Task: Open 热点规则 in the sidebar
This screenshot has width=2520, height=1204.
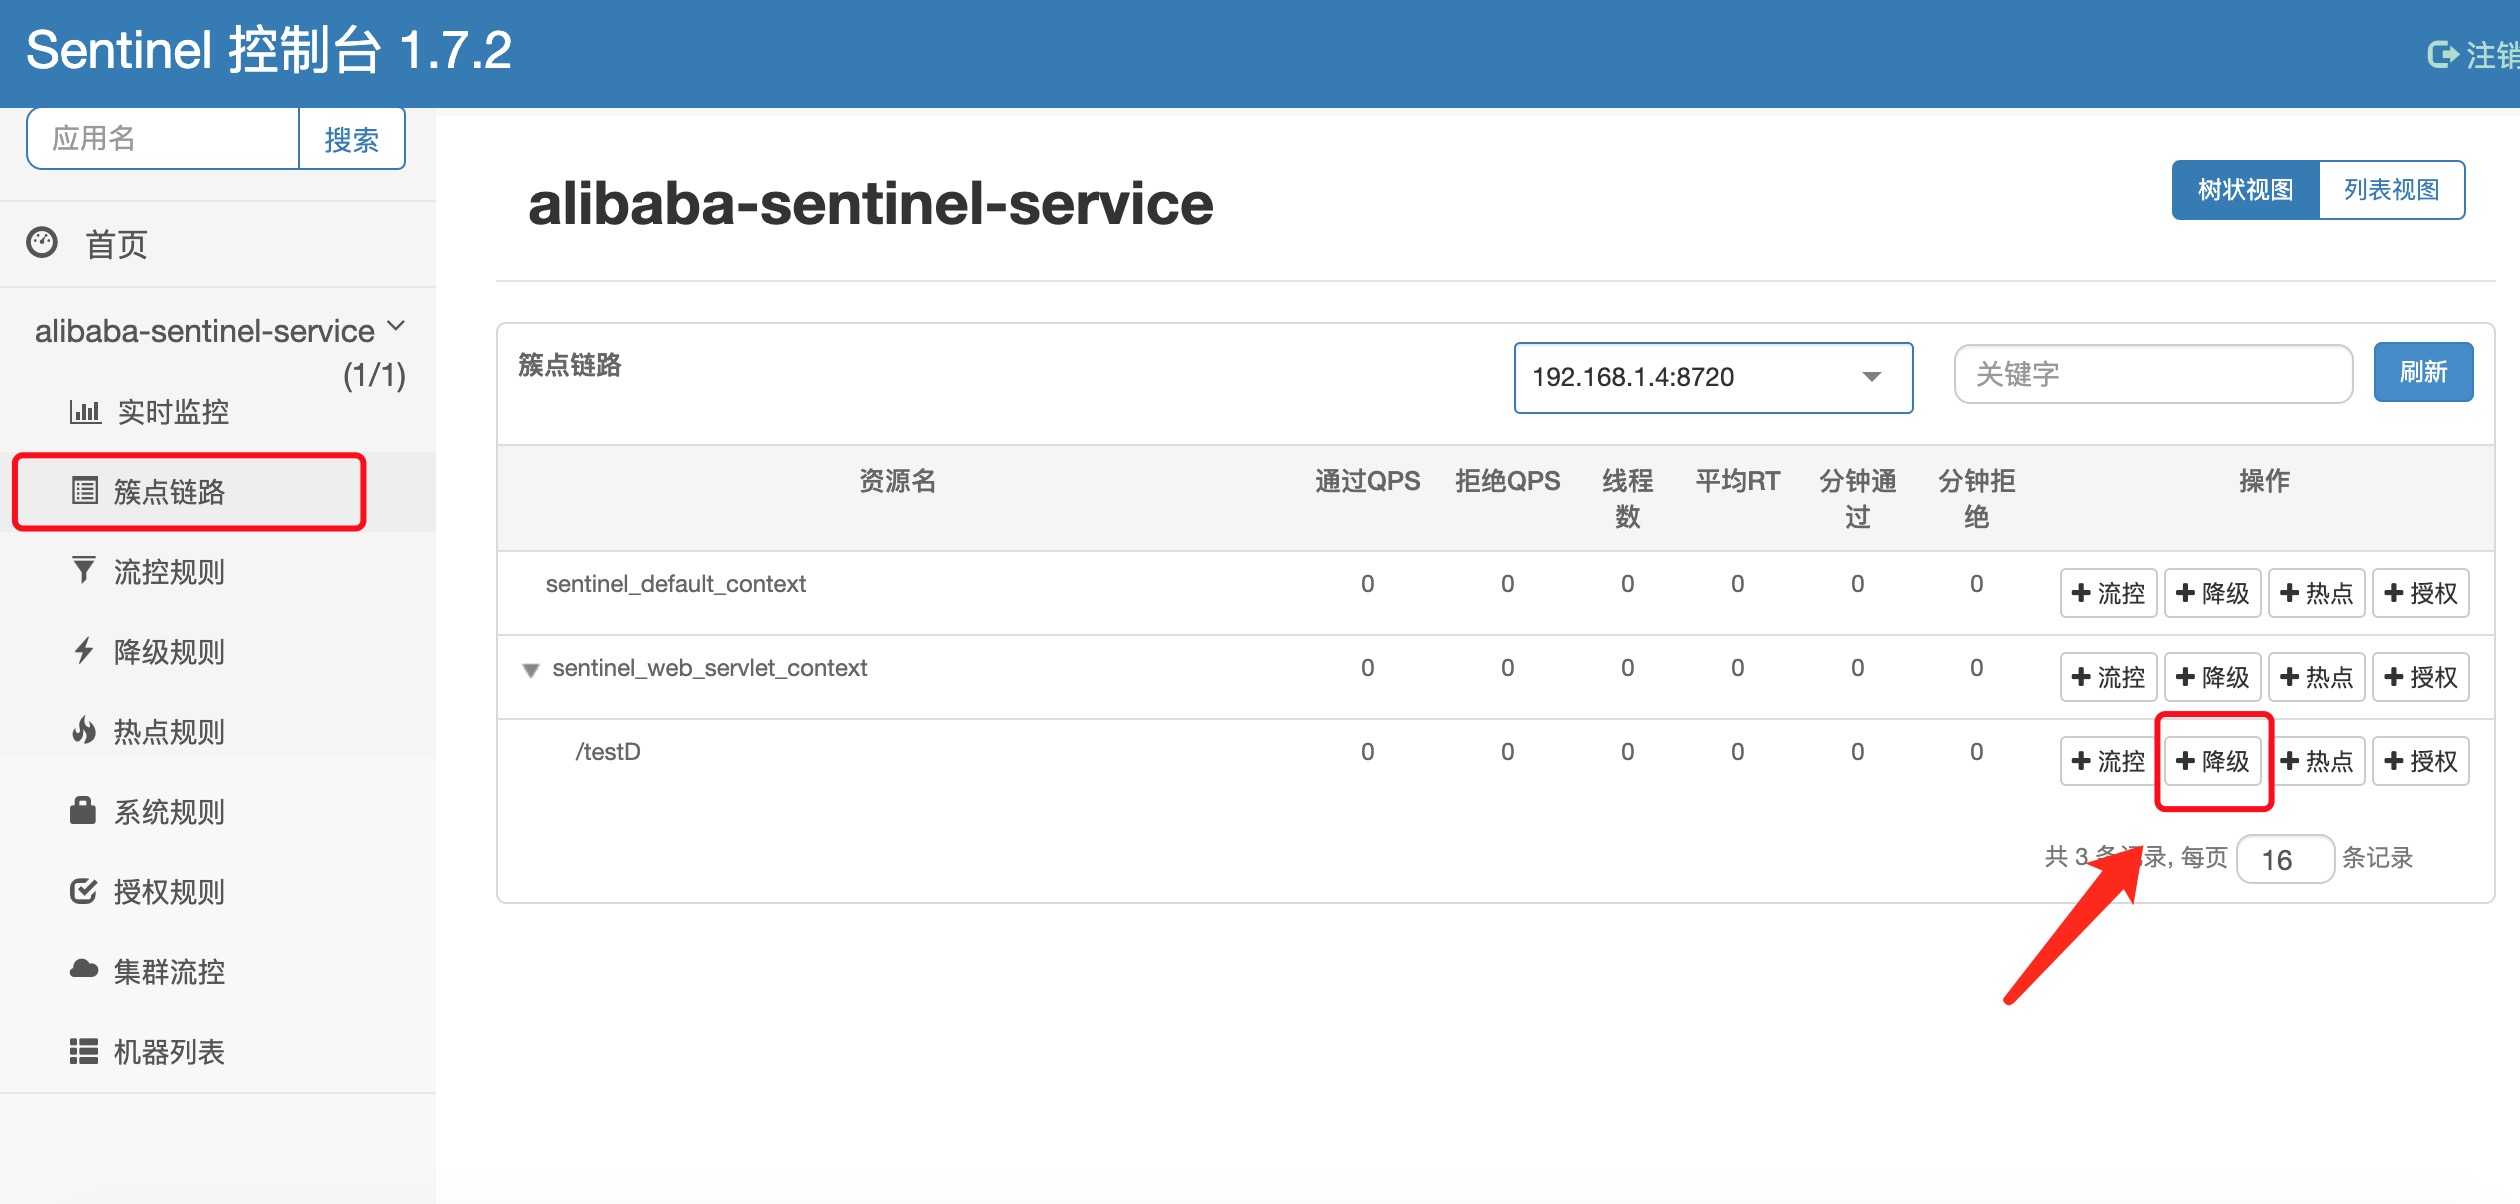Action: 169,732
